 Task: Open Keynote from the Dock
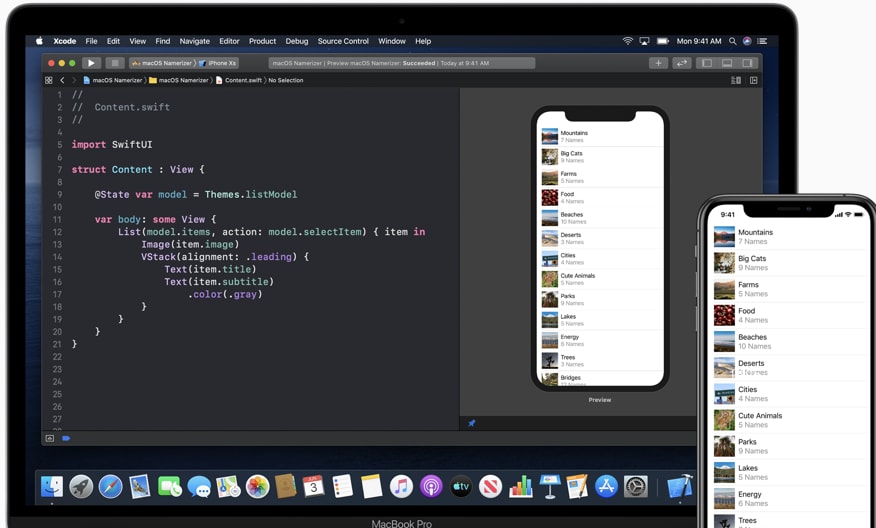(x=550, y=487)
